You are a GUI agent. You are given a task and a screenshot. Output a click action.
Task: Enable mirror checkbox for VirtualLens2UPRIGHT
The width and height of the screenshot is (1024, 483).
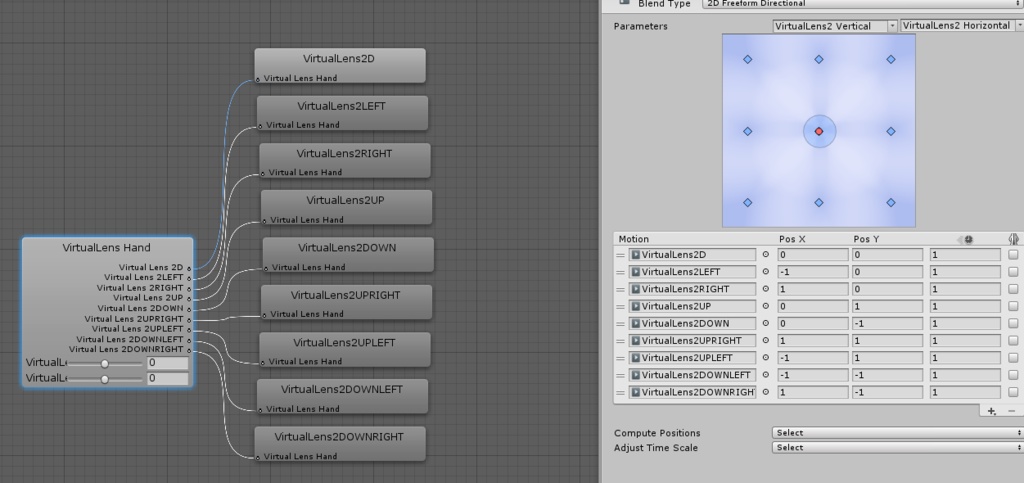pos(1013,341)
